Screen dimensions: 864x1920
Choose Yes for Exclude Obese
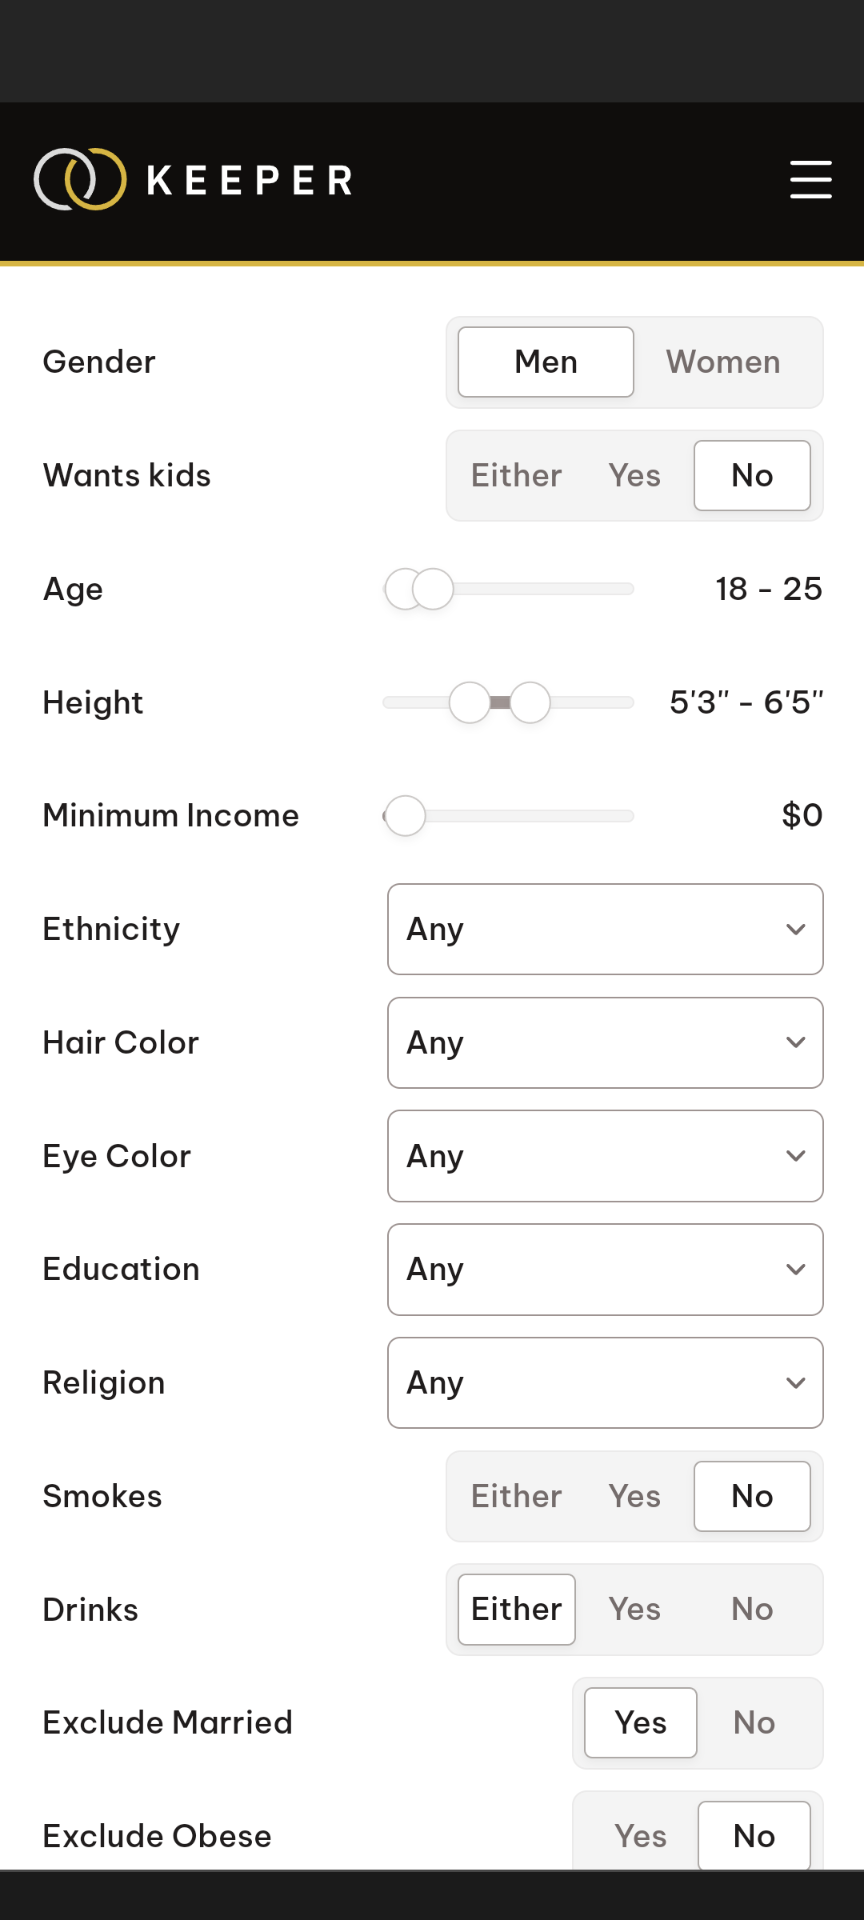(640, 1836)
